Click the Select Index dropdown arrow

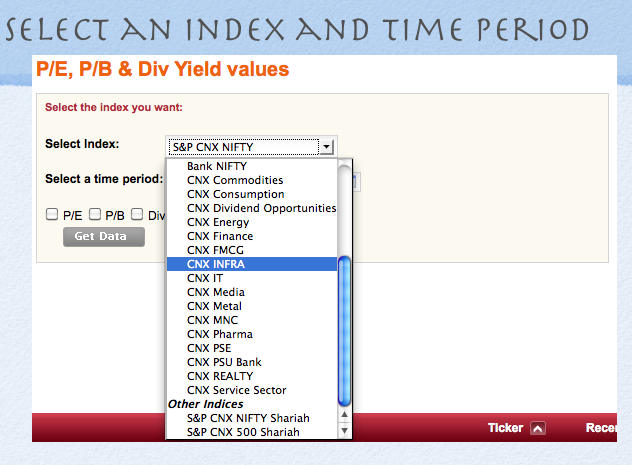[x=327, y=147]
